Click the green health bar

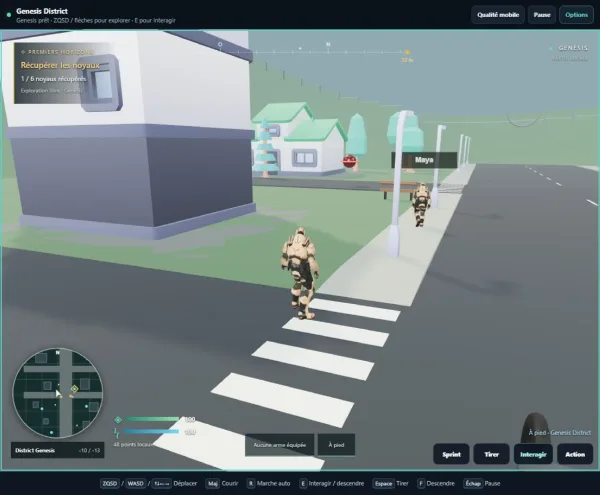point(152,419)
